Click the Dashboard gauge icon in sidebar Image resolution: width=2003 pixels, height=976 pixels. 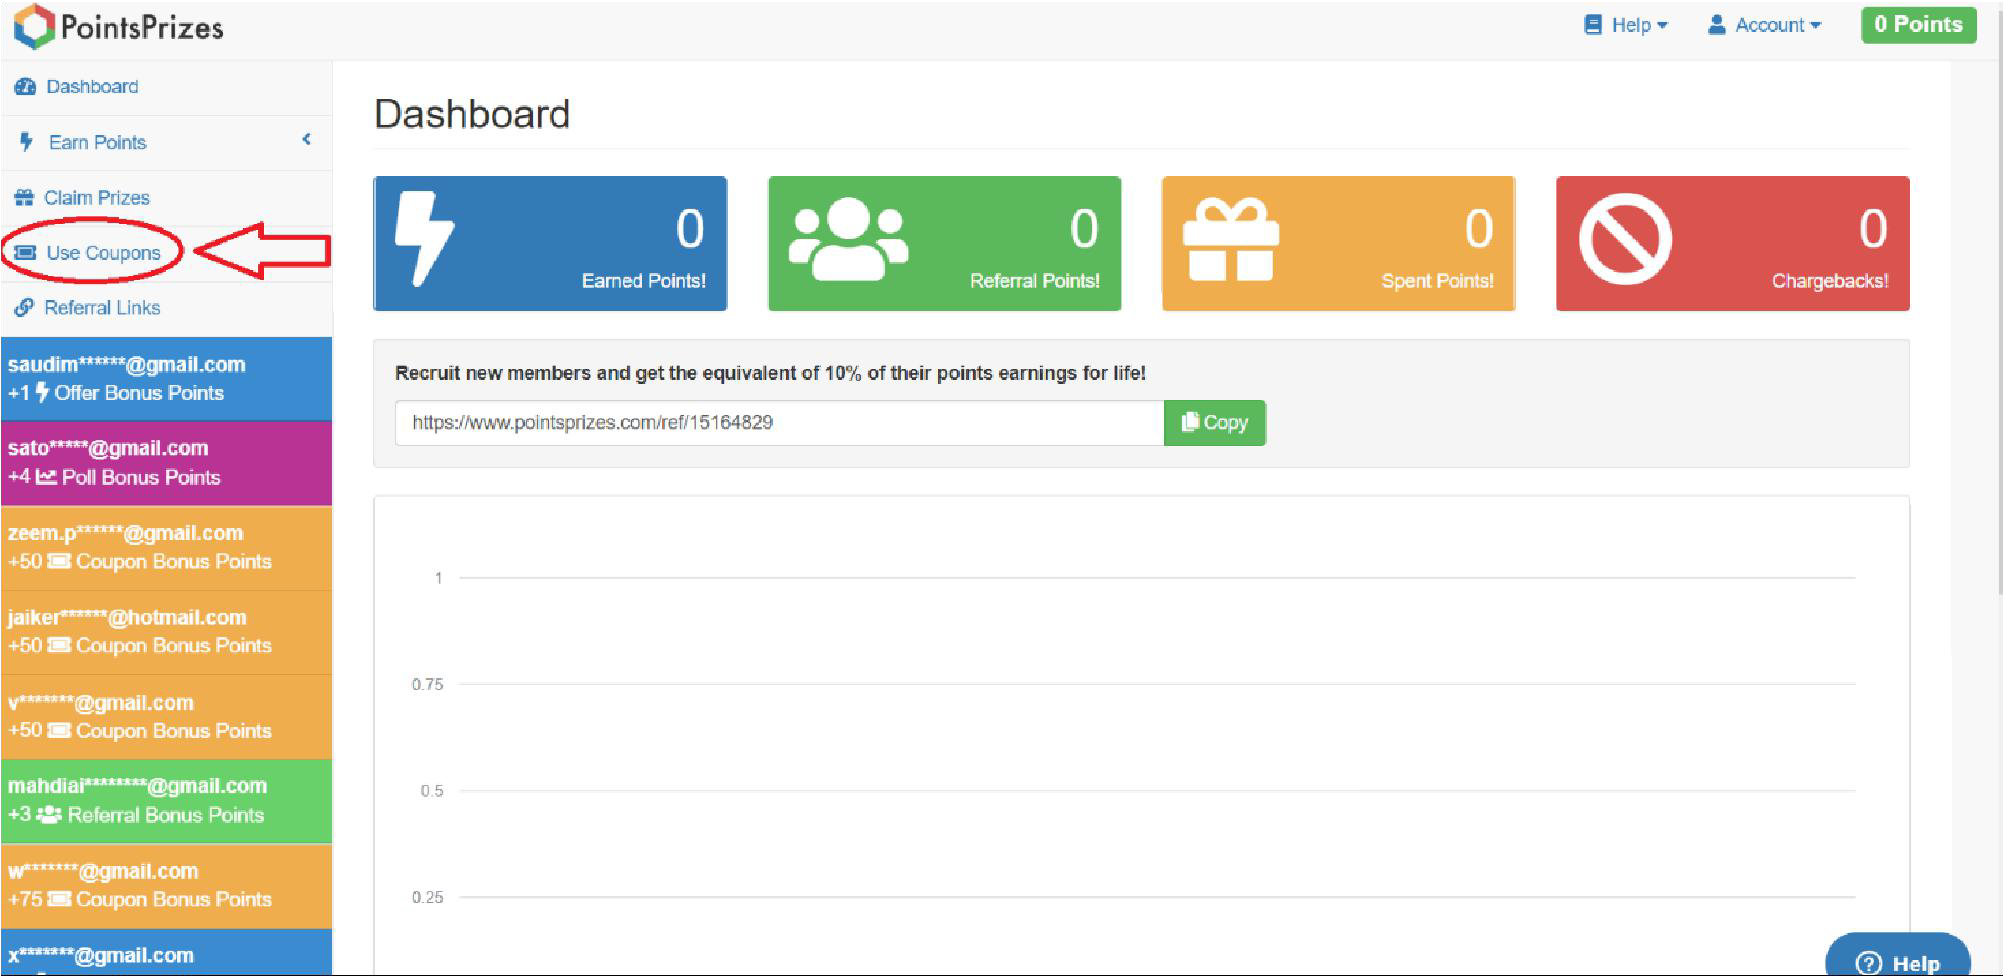(25, 87)
